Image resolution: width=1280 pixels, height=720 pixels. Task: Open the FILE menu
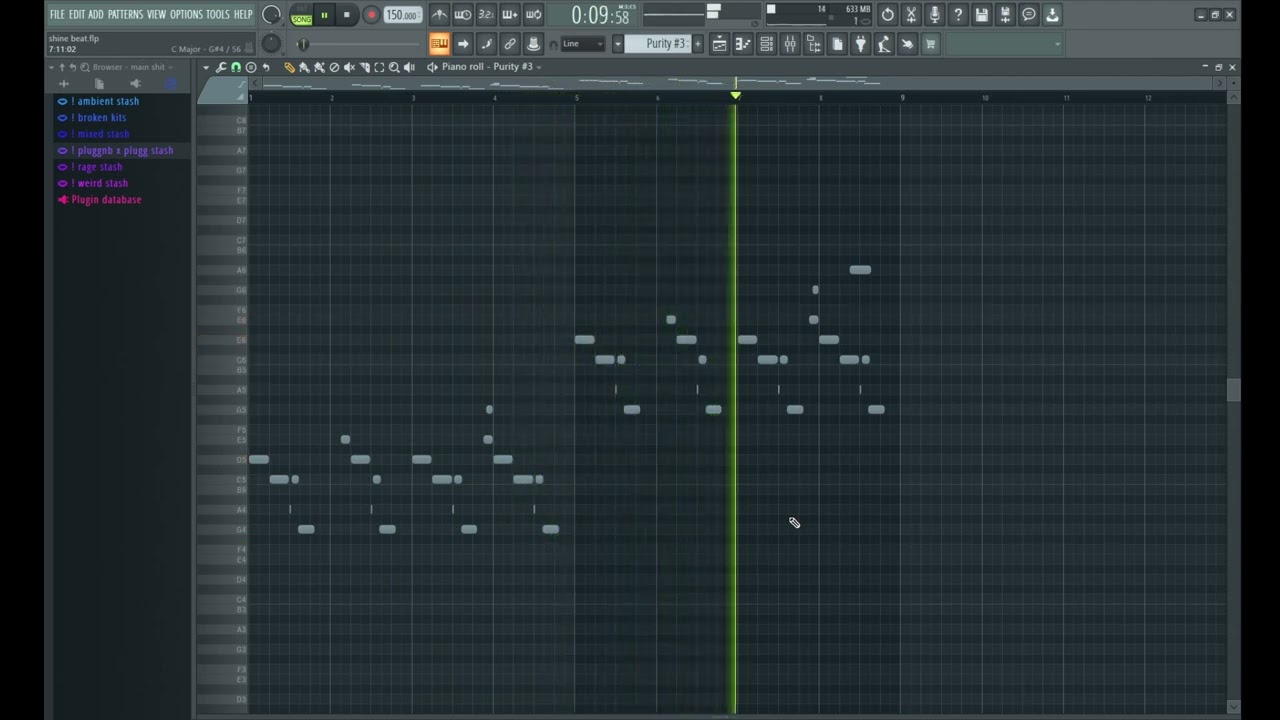[57, 15]
